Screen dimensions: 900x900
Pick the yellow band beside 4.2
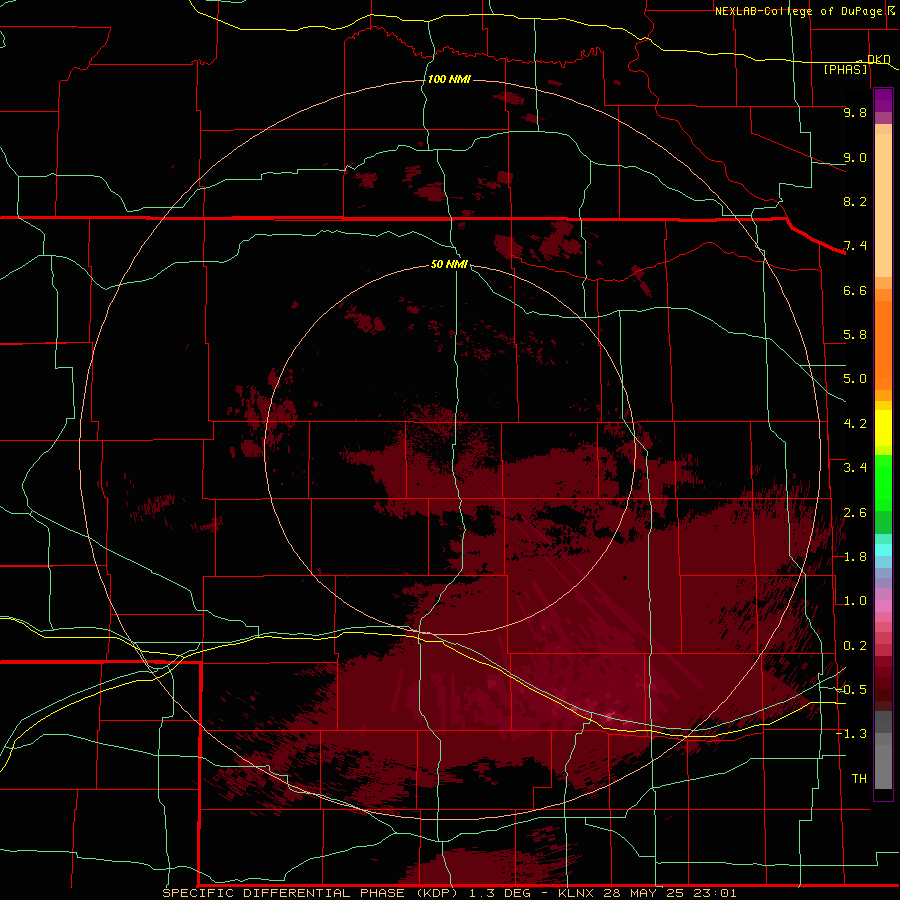883,428
